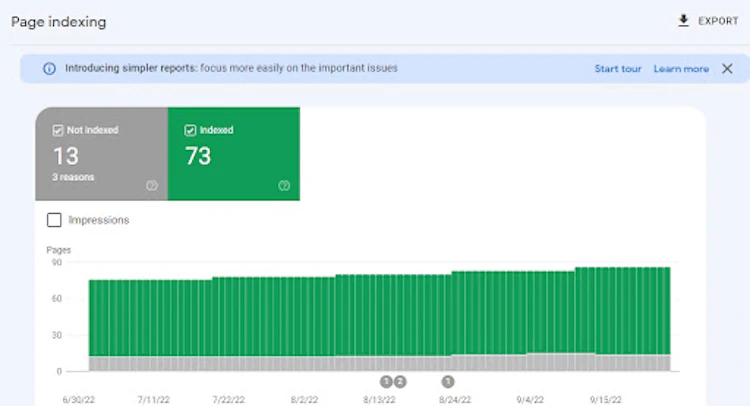Click the 90 y-axis value
This screenshot has width=750, height=406.
tap(57, 262)
